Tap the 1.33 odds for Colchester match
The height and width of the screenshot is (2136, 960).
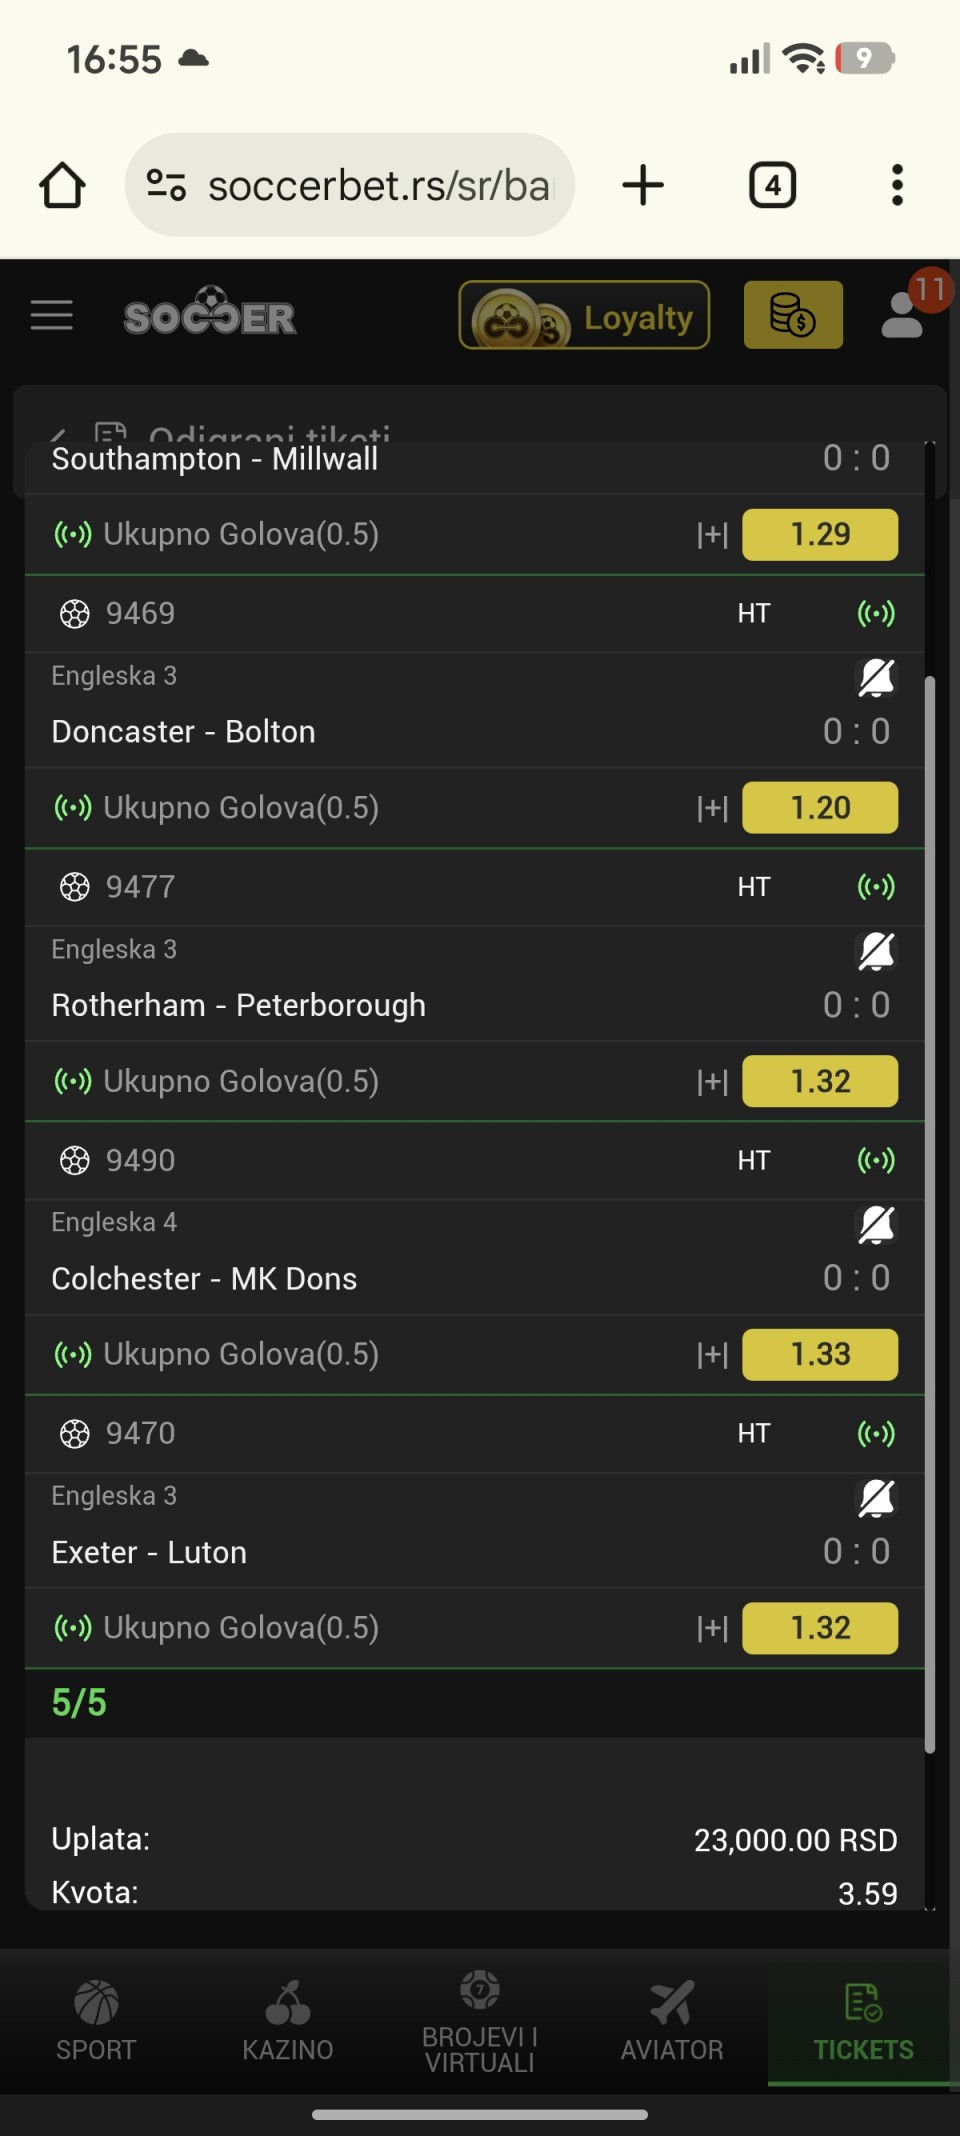(820, 1355)
